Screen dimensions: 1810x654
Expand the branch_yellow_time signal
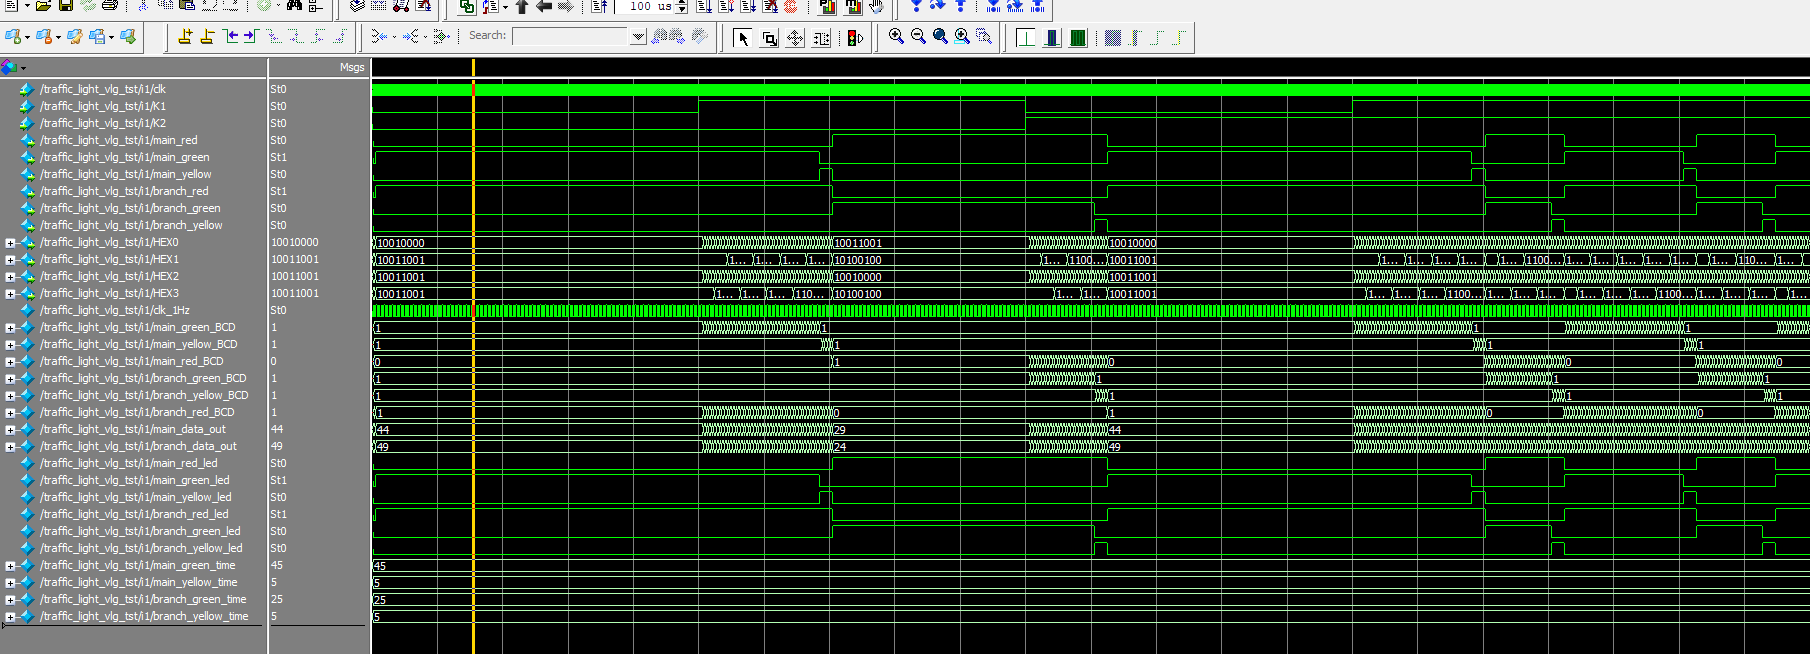point(10,617)
